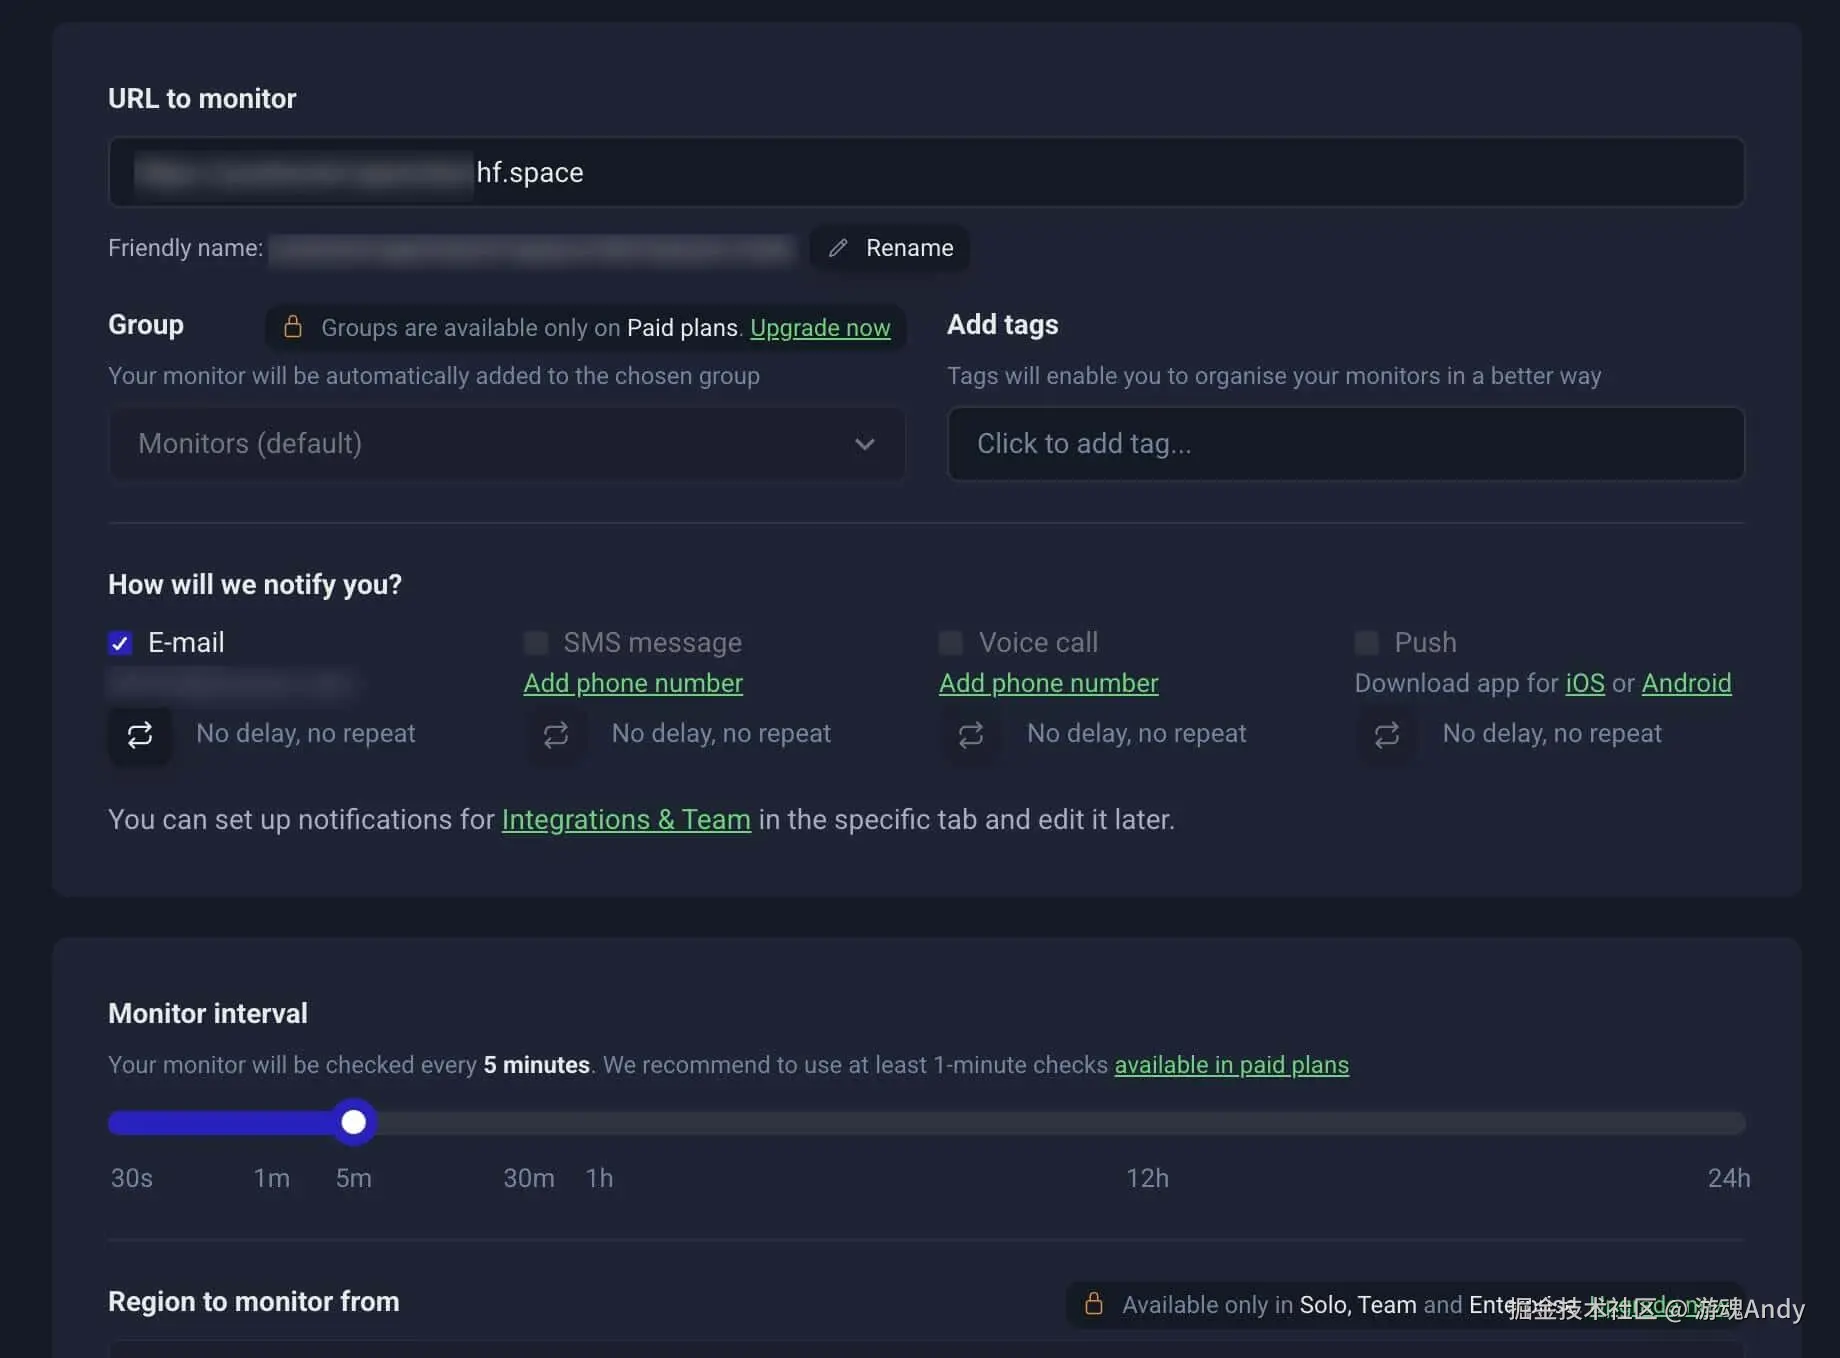This screenshot has height=1358, width=1840.
Task: Open the Upgrade now link
Action: click(x=820, y=328)
